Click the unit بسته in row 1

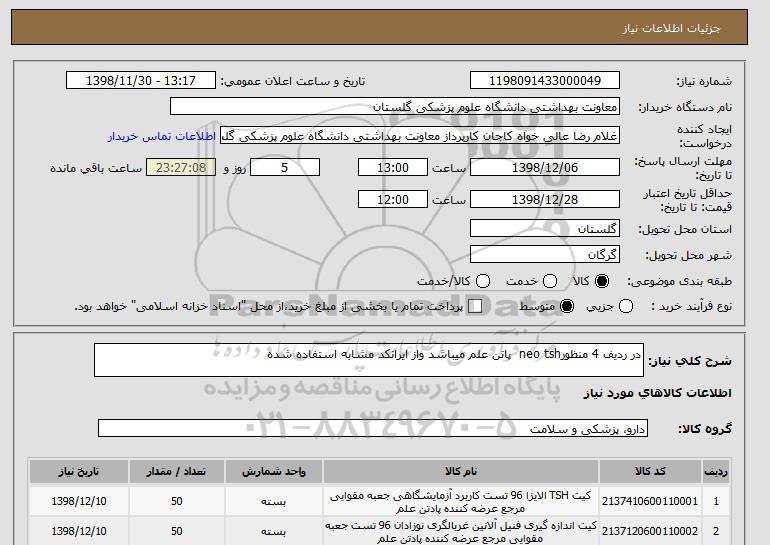tap(274, 501)
